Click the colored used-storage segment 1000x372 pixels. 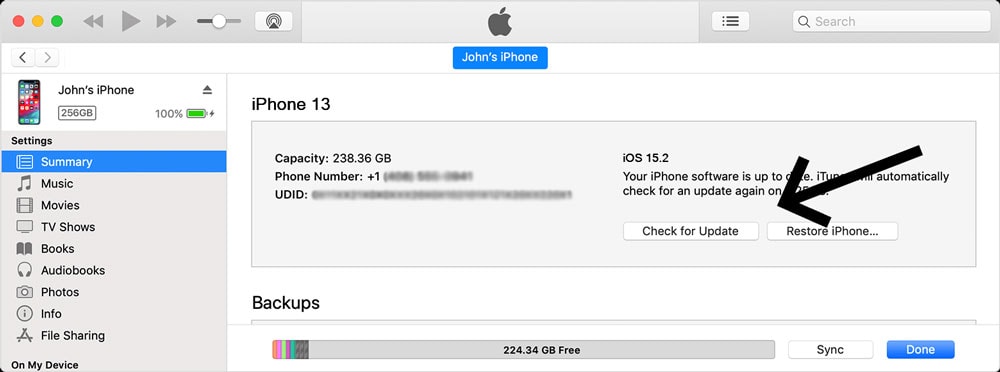pyautogui.click(x=290, y=350)
